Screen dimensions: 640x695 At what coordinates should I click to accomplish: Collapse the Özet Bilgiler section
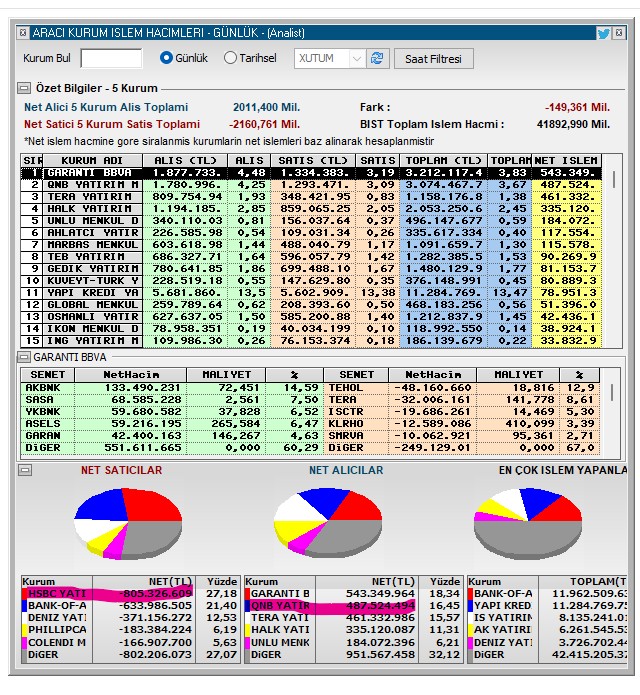coord(23,88)
